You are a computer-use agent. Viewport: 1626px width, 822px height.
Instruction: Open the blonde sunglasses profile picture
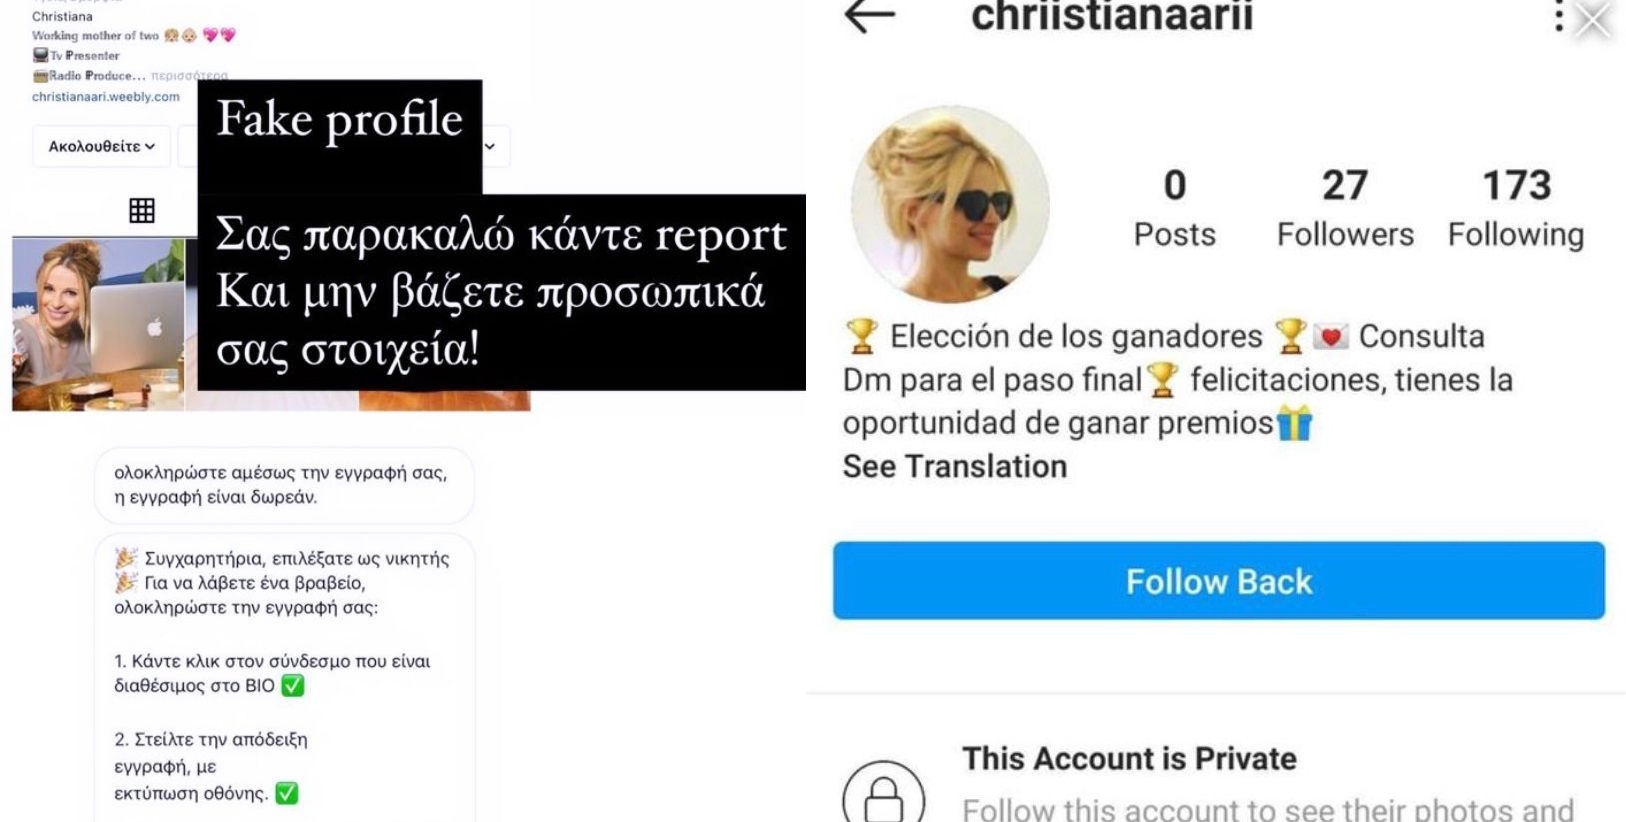(x=949, y=205)
